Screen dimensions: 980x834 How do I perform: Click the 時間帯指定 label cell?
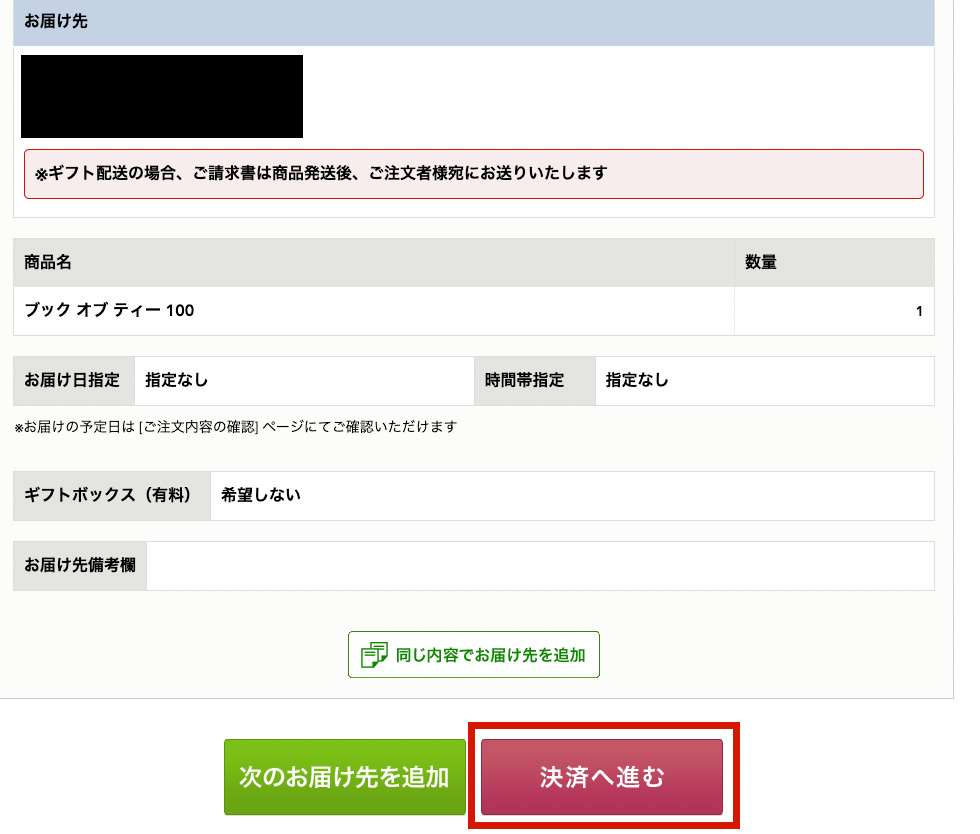pos(525,381)
